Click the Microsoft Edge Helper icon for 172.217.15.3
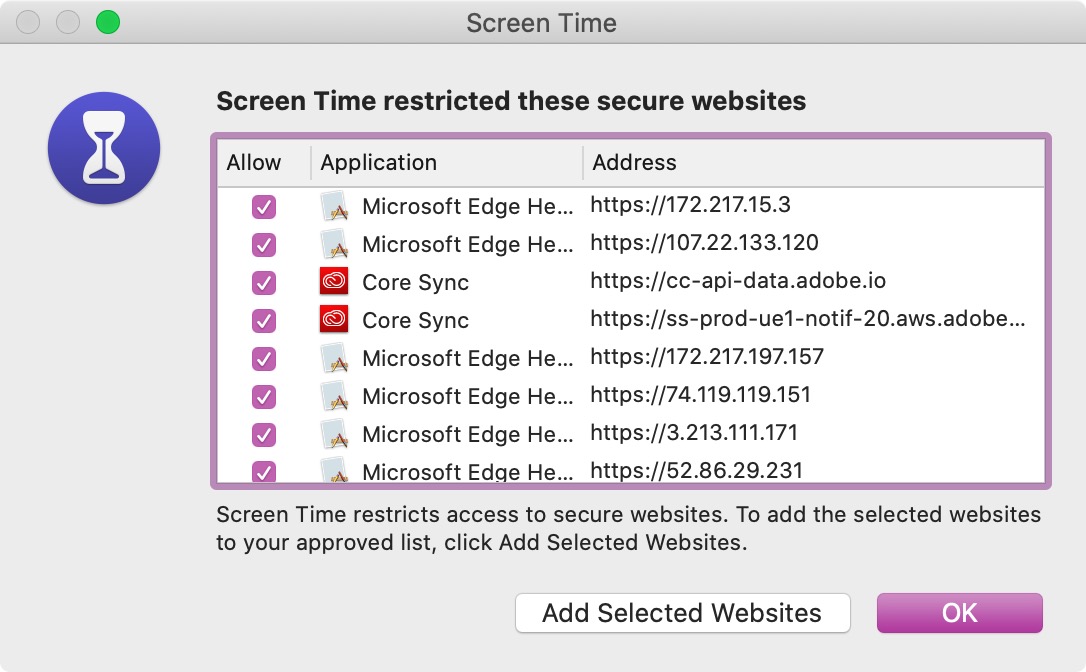Image resolution: width=1086 pixels, height=672 pixels. [333, 207]
